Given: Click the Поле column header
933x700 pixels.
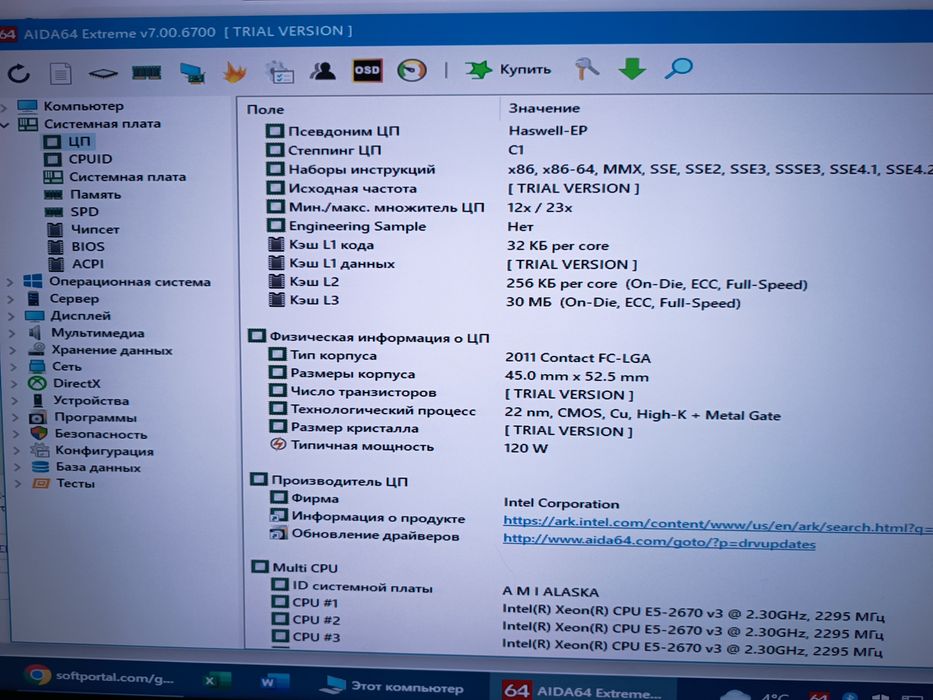Looking at the screenshot, I should (x=265, y=110).
